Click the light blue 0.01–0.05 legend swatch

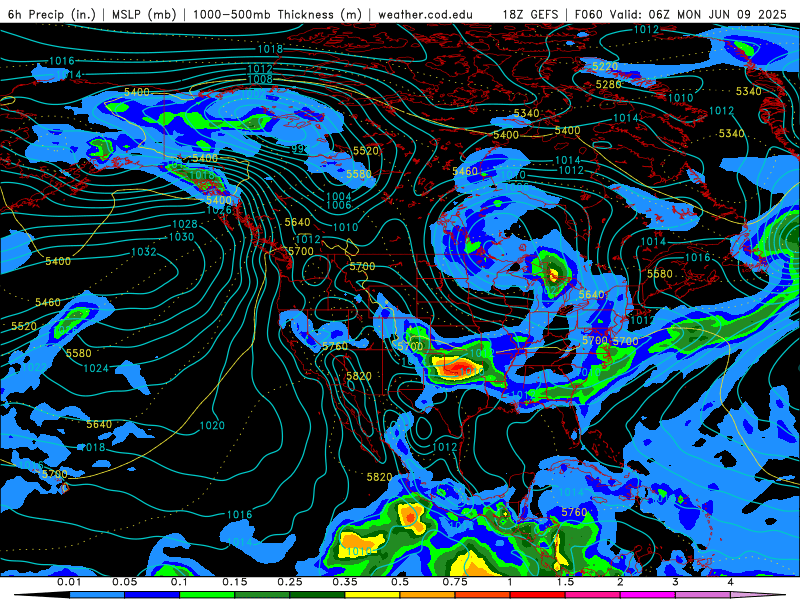97,595
